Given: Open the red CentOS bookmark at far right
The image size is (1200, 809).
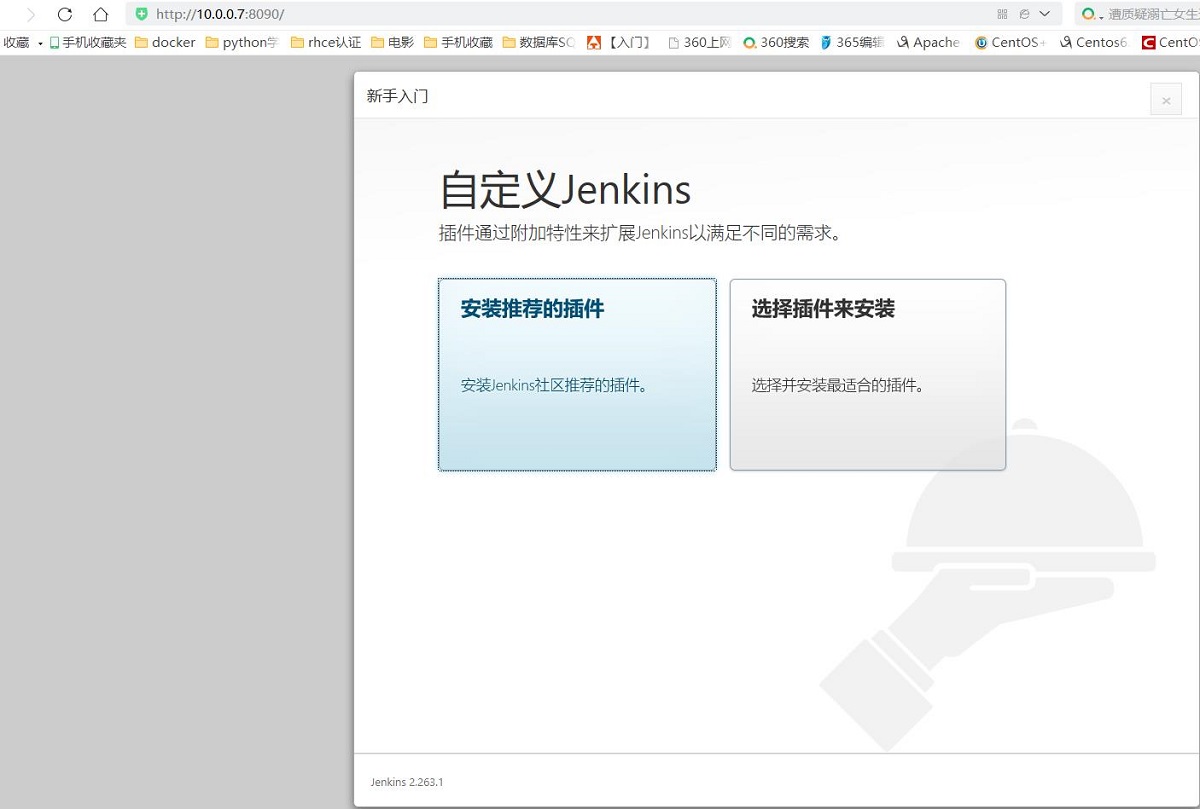Looking at the screenshot, I should pyautogui.click(x=1171, y=43).
